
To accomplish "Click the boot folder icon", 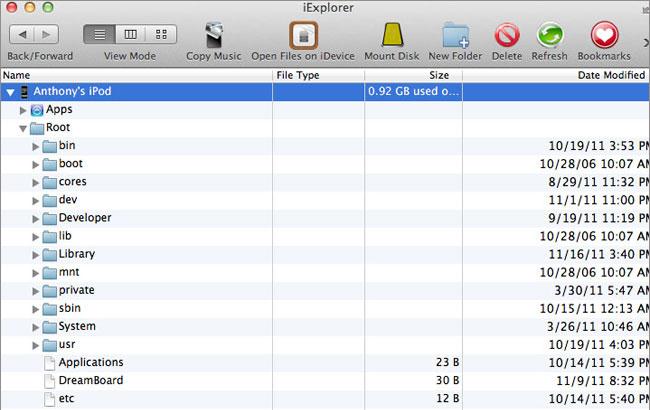I will coord(50,164).
